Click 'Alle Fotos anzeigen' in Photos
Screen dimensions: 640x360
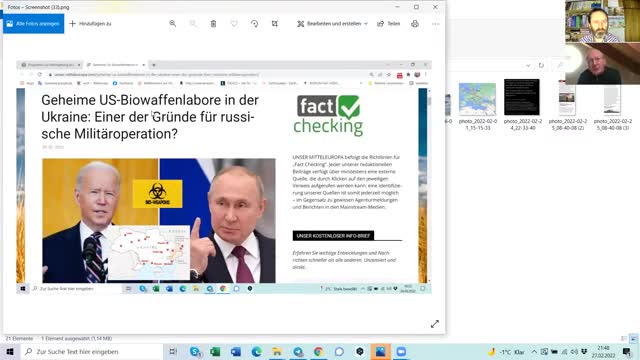coord(33,24)
